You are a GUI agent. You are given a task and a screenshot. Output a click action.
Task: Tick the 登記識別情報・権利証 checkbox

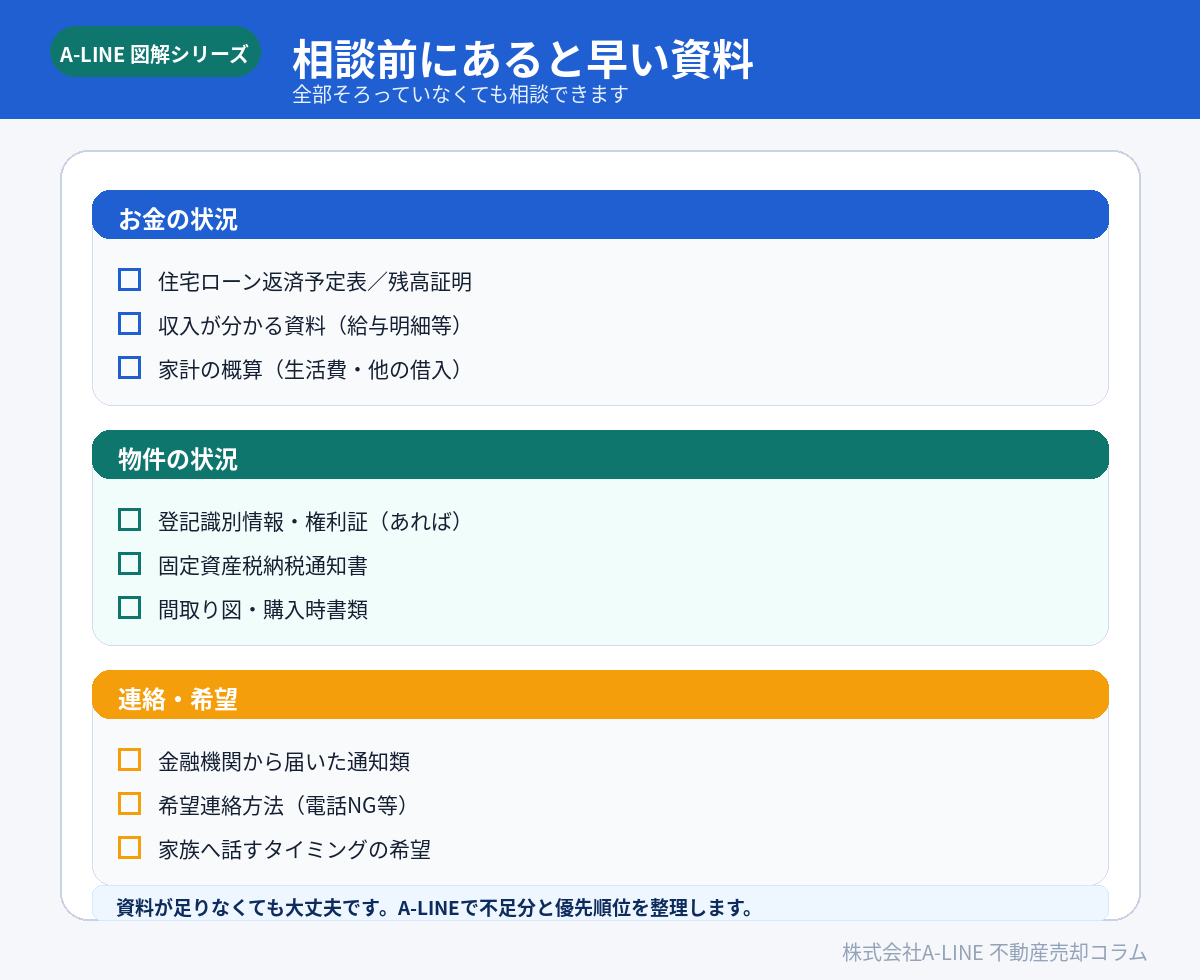pos(129,519)
